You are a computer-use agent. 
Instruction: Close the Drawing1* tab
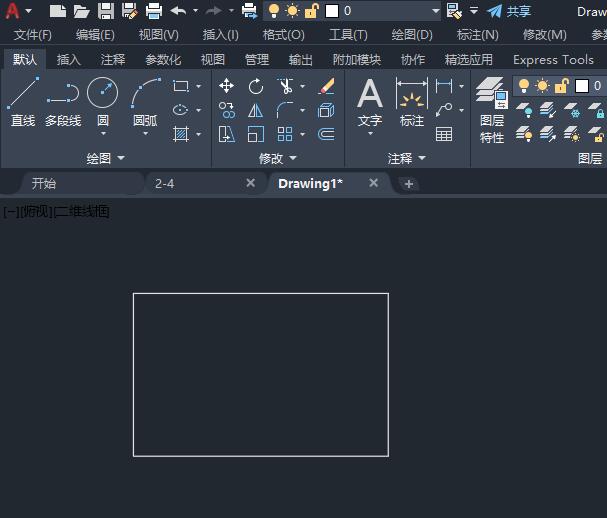[373, 183]
